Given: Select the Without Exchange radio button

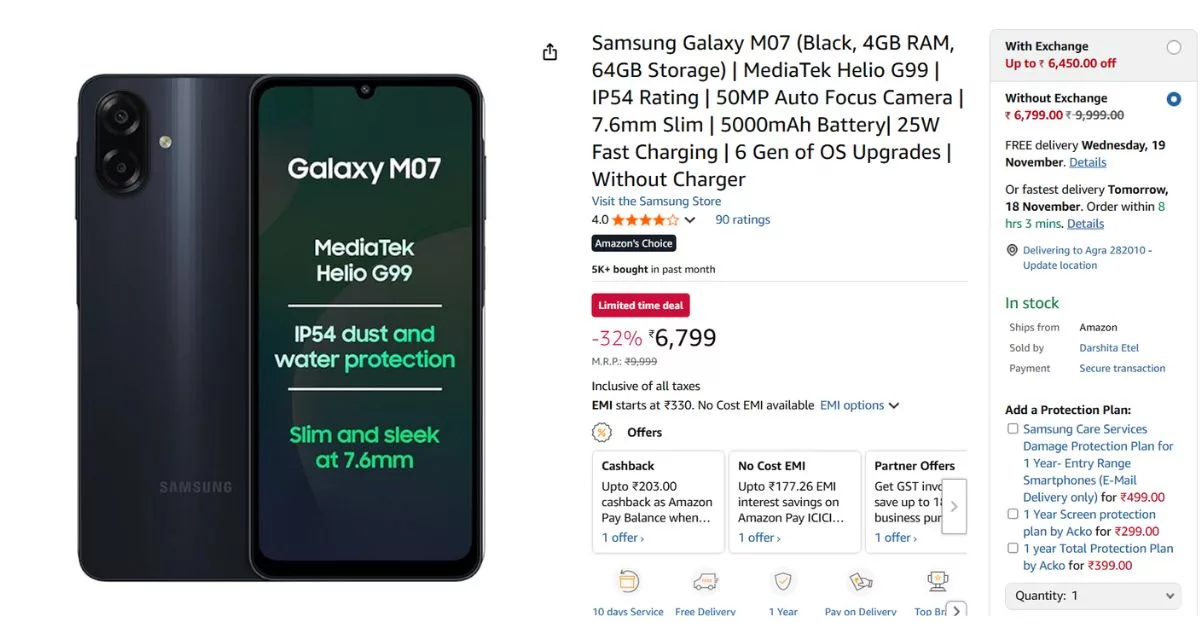Looking at the screenshot, I should point(1175,97).
